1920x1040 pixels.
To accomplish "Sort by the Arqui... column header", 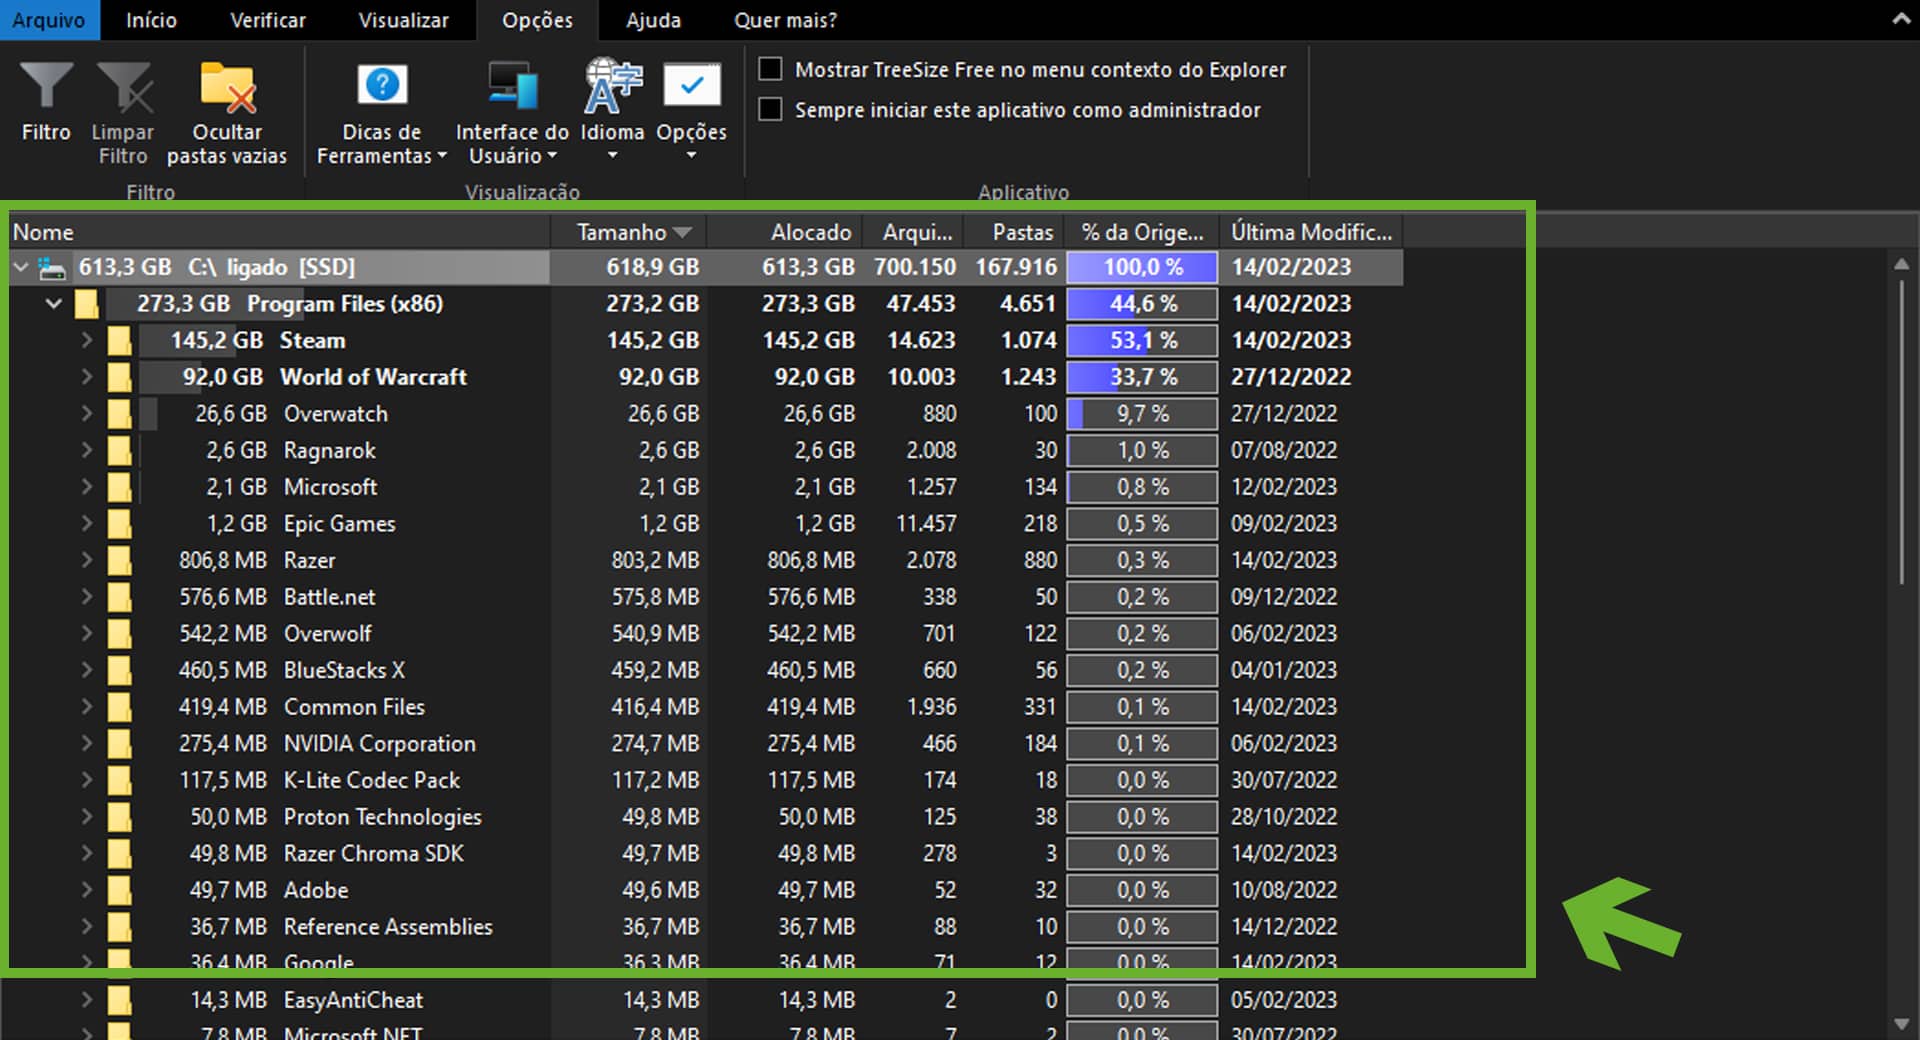I will point(913,232).
